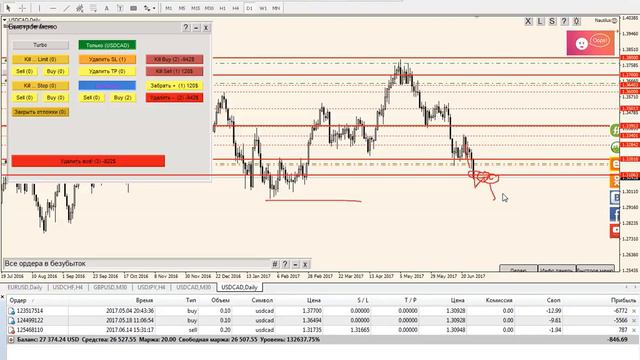The height and width of the screenshot is (360, 640).
Task: Click the ? button at chart top-right
Action: pos(564,21)
